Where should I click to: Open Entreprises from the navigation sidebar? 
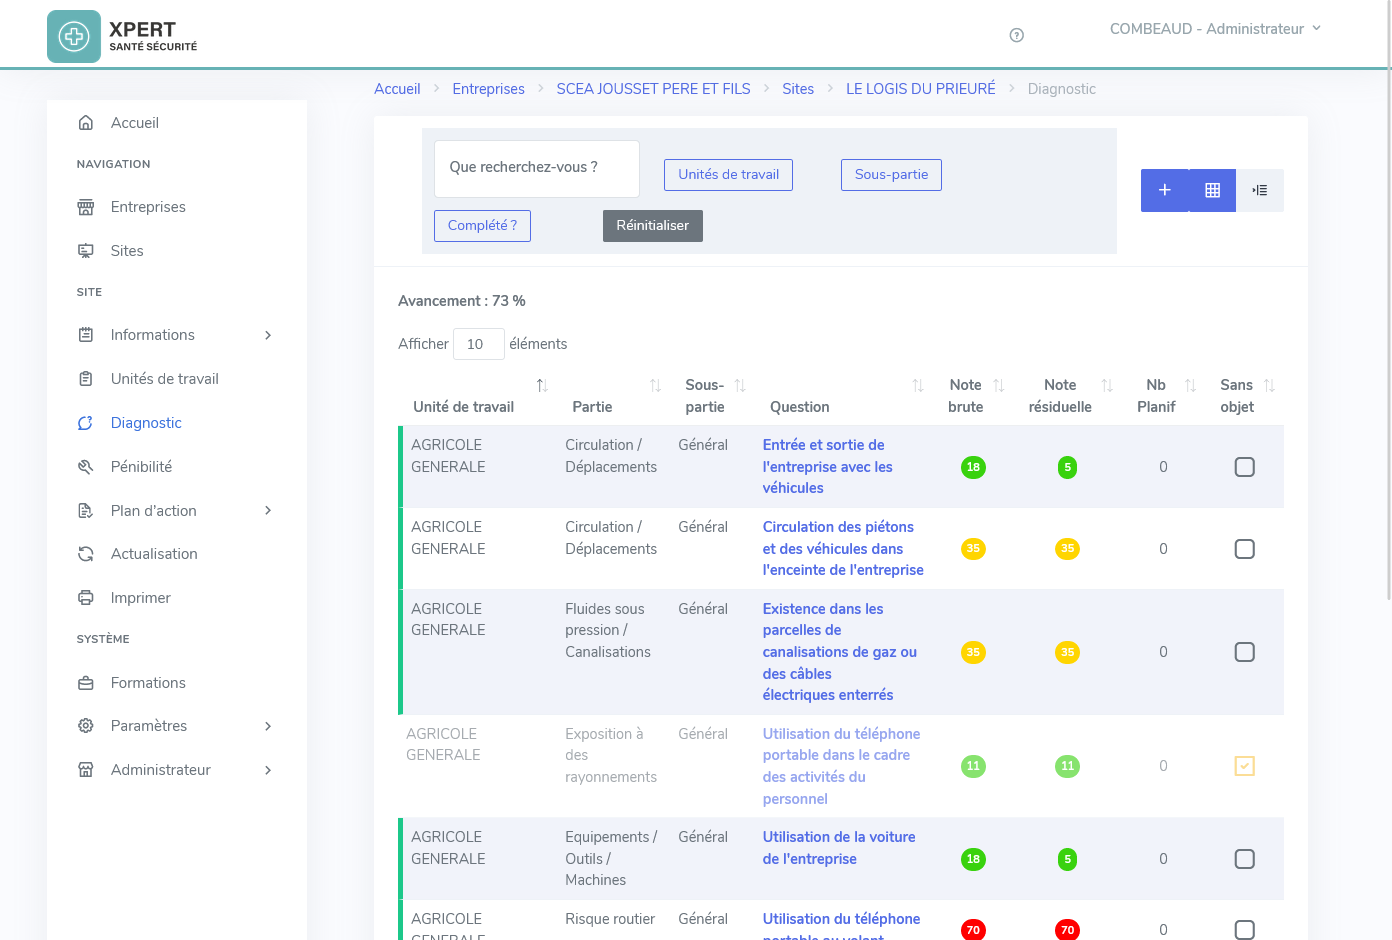point(87,207)
